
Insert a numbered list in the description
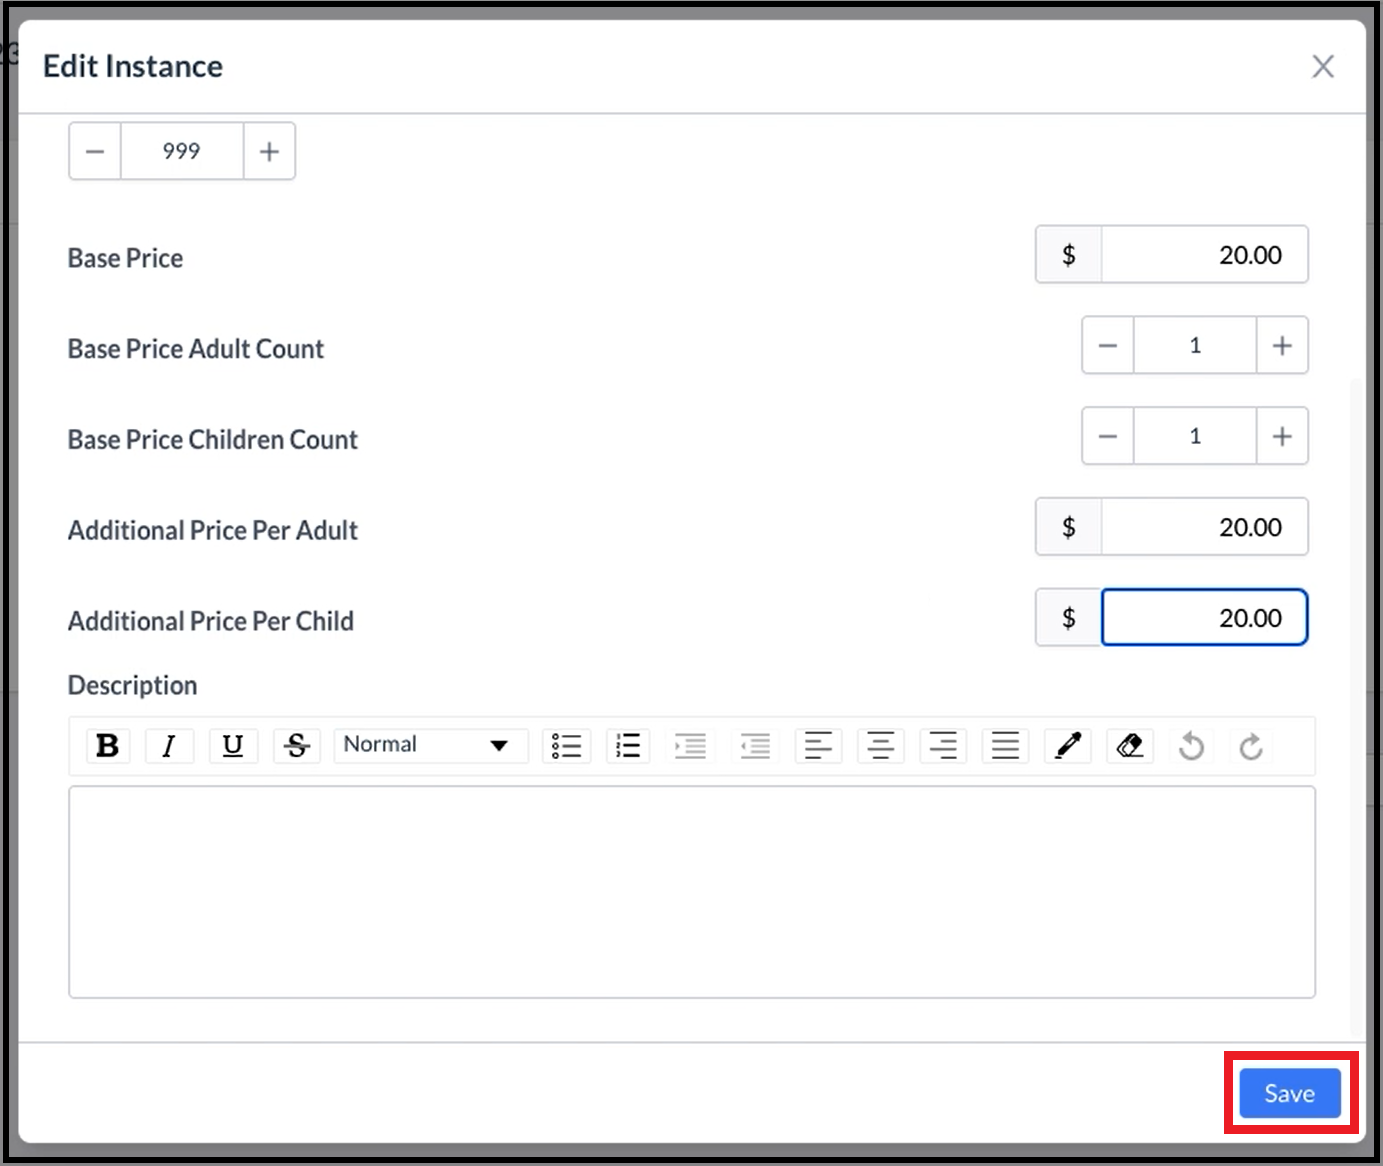point(628,745)
